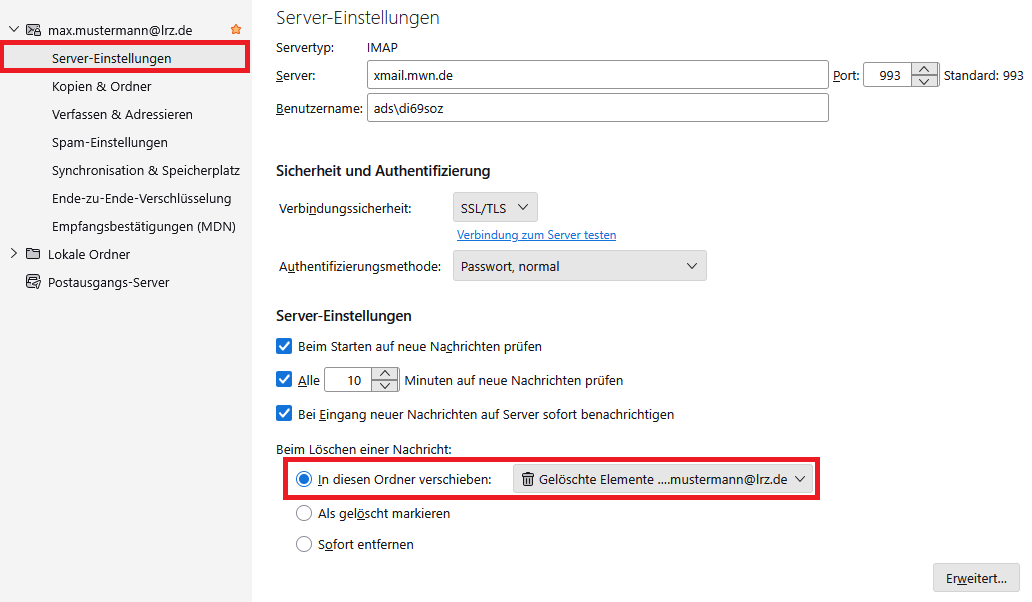
Task: Open the Spam-Einstellungen settings page
Action: 107,142
